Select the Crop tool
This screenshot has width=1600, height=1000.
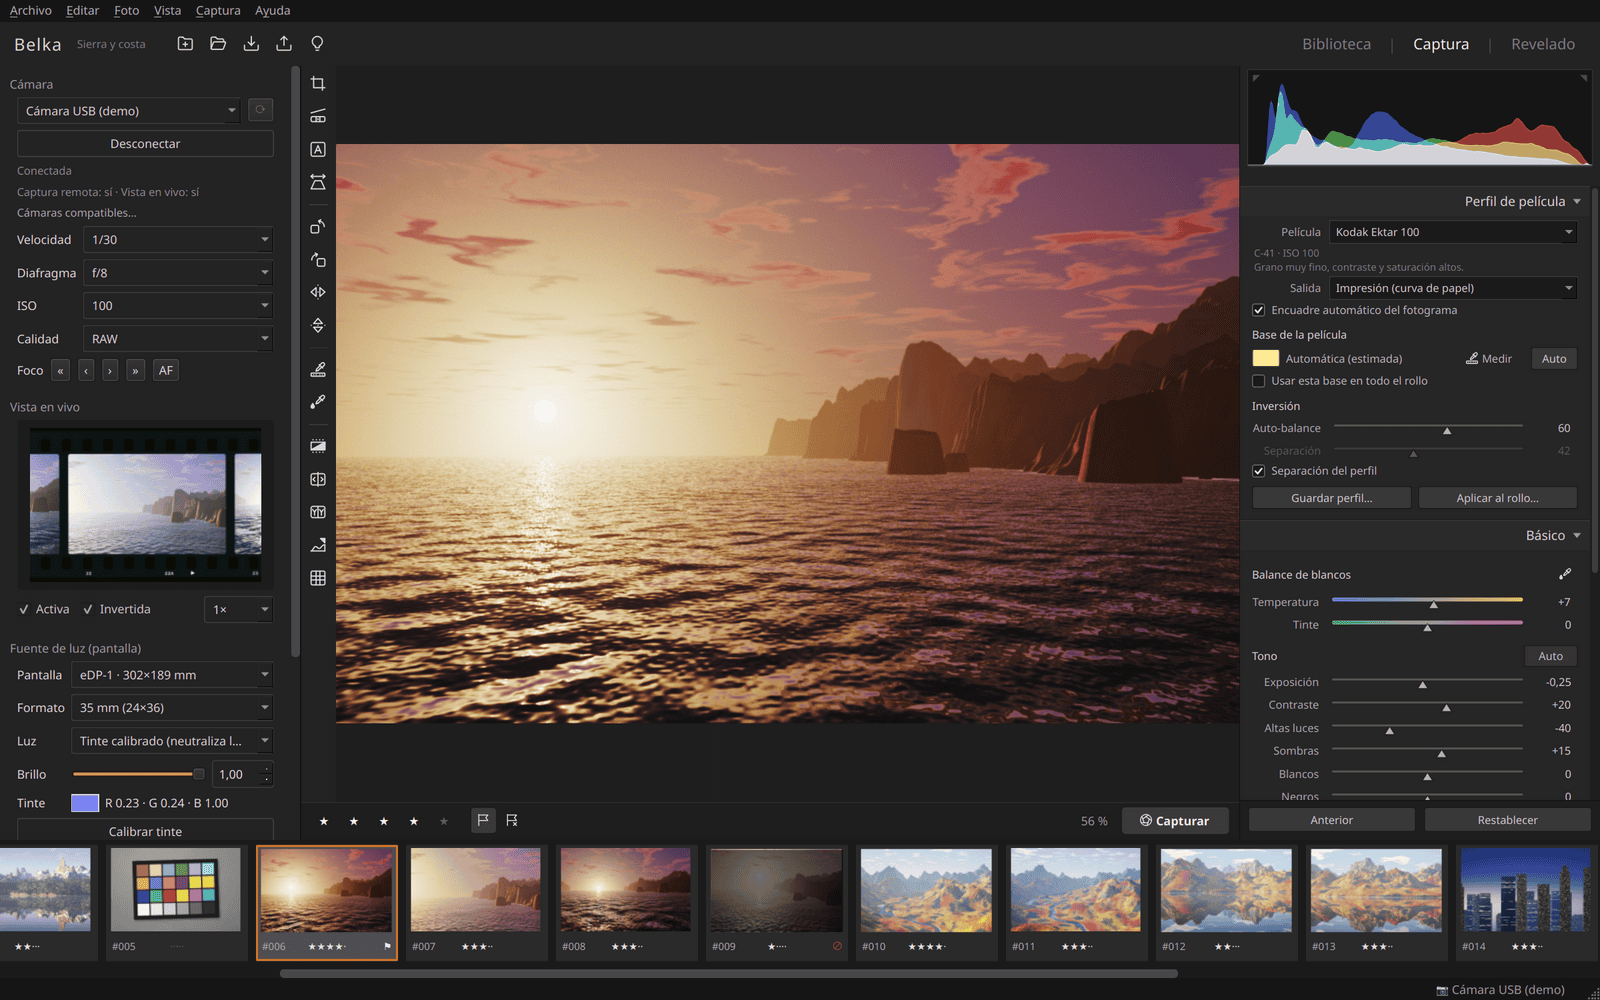coord(318,84)
